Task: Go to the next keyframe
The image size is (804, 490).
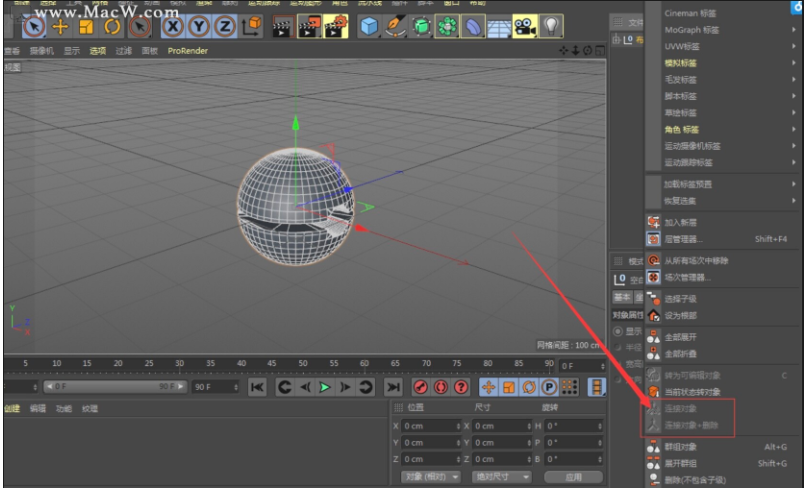Action: (366, 387)
